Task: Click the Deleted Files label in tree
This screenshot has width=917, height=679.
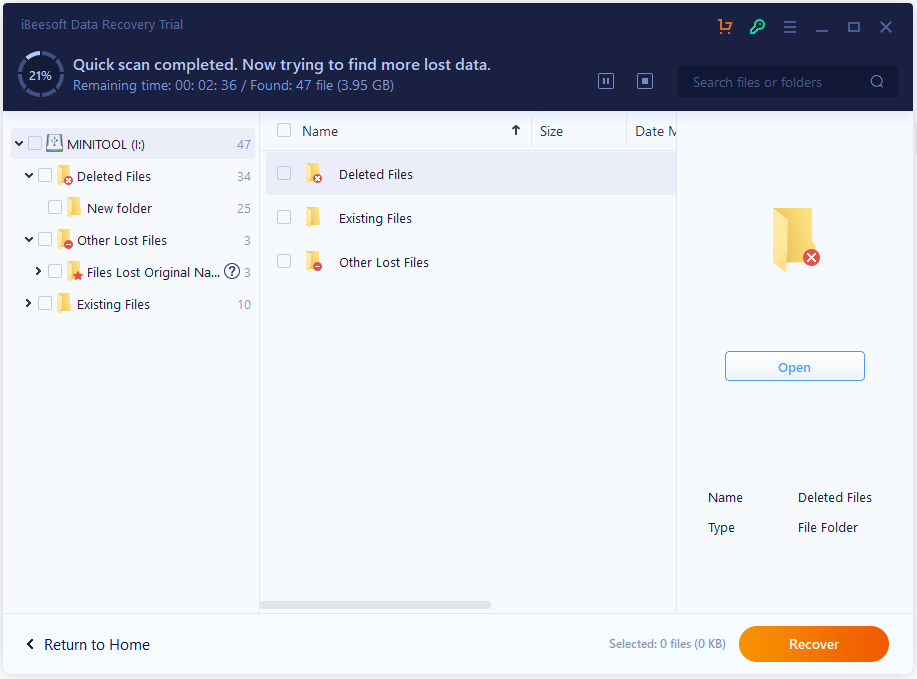Action: coord(114,177)
